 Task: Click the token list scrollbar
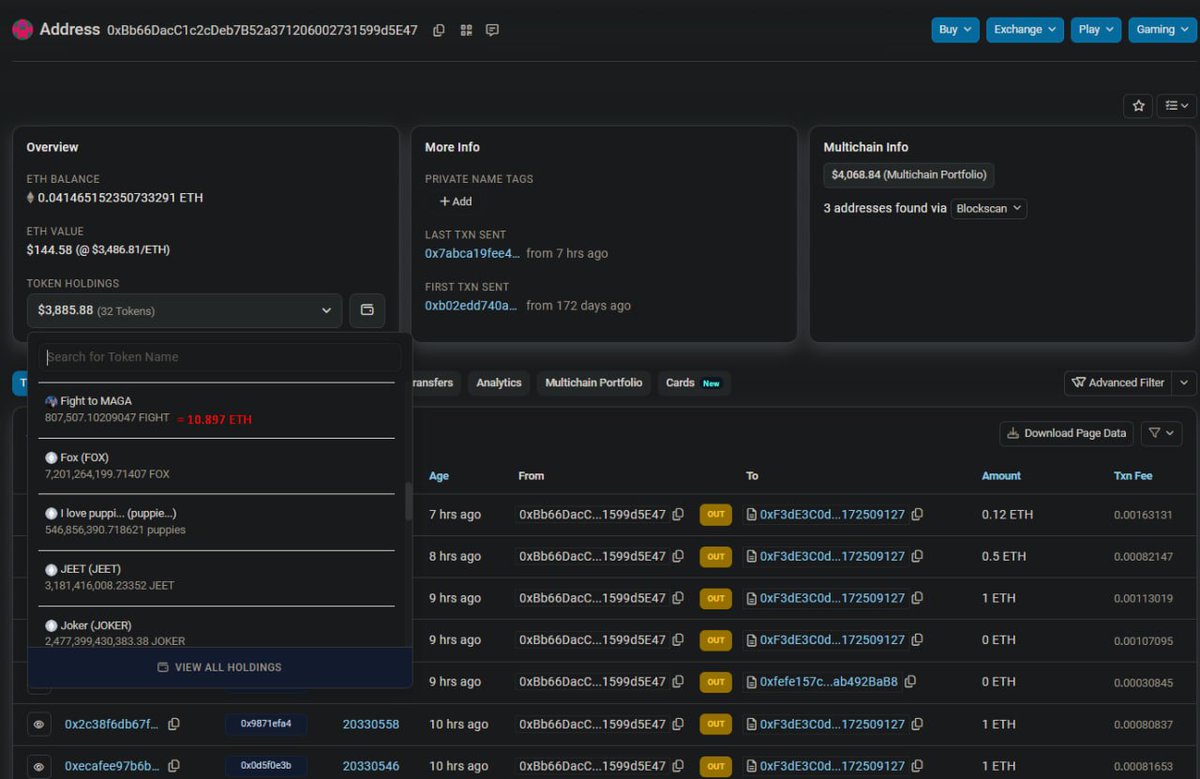(408, 501)
